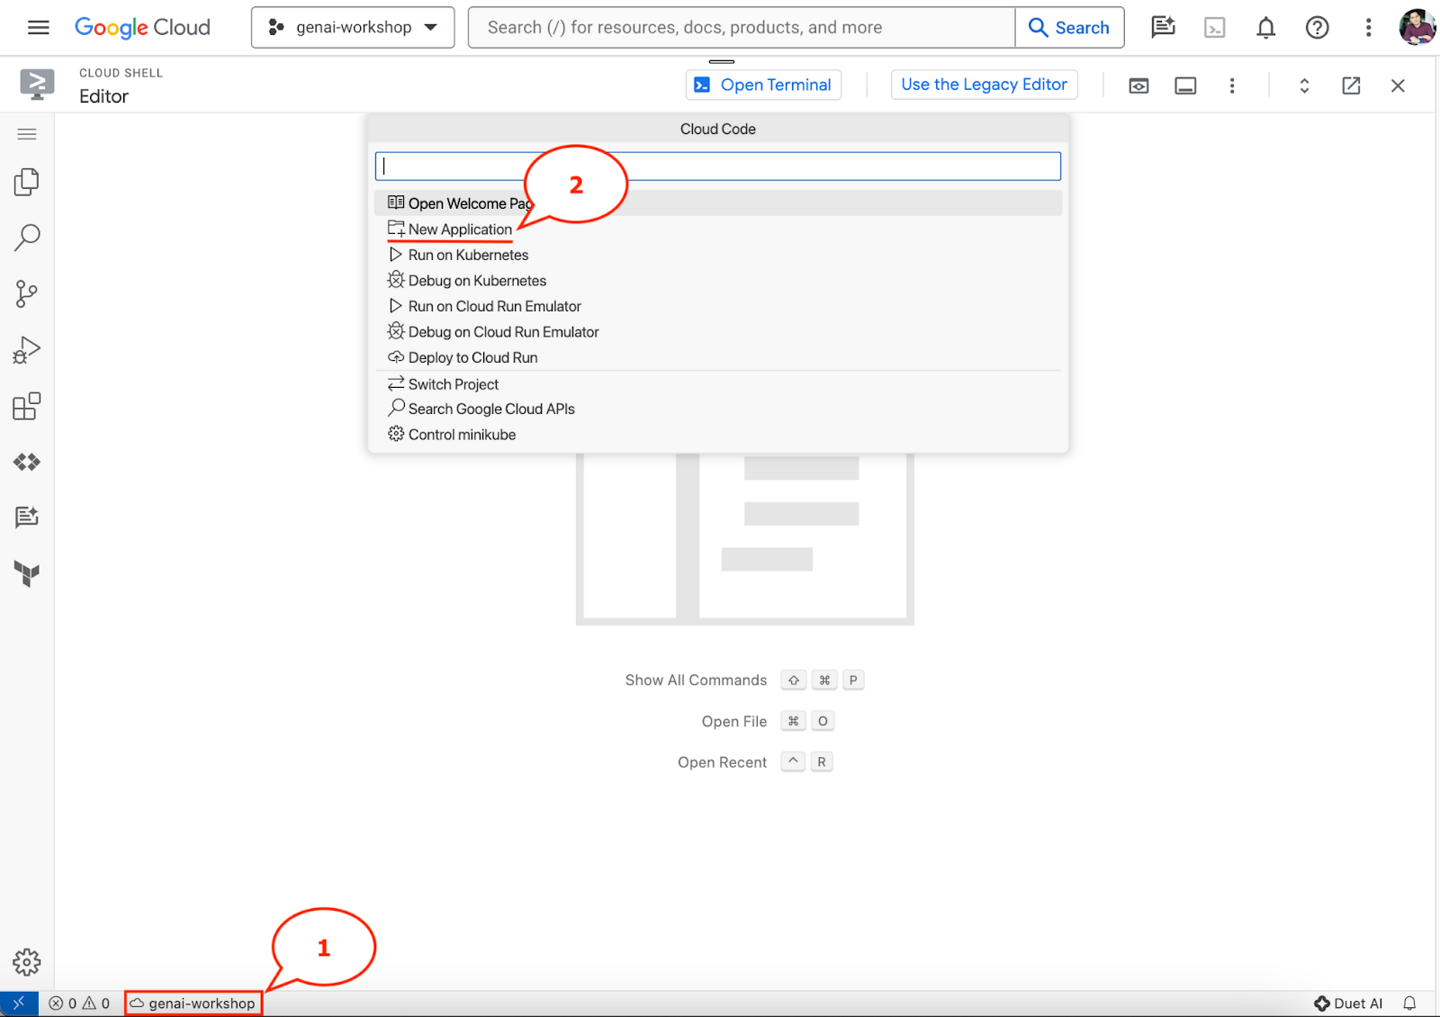Open the Explorer panel in the sidebar
This screenshot has height=1017, width=1440.
pos(26,181)
